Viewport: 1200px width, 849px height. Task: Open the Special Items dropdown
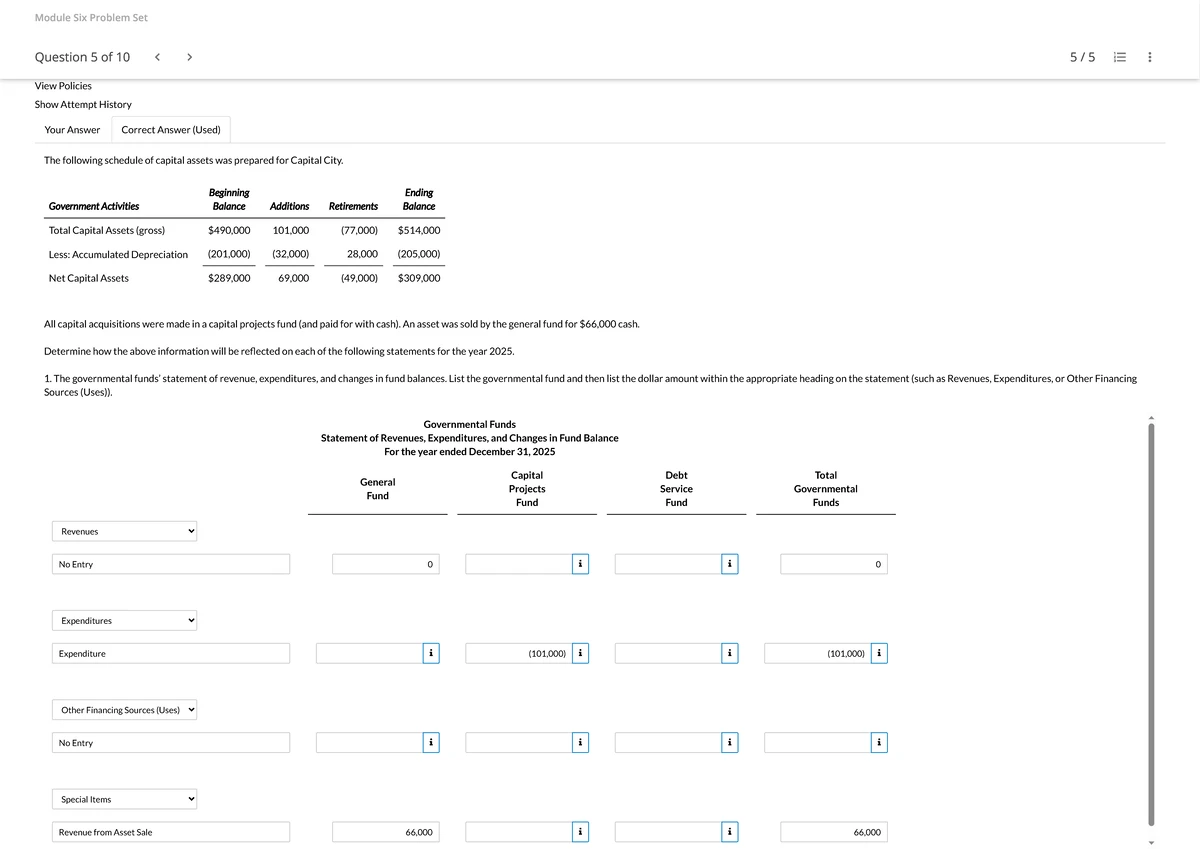124,799
